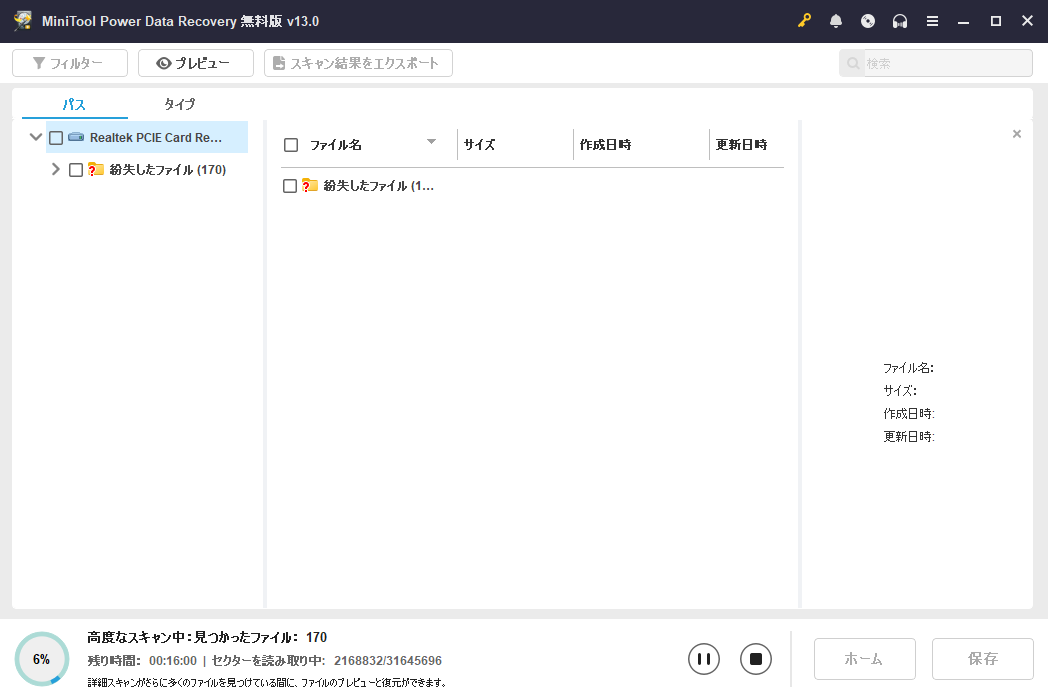Open the hamburger menu
1048x699 pixels.
(932, 21)
